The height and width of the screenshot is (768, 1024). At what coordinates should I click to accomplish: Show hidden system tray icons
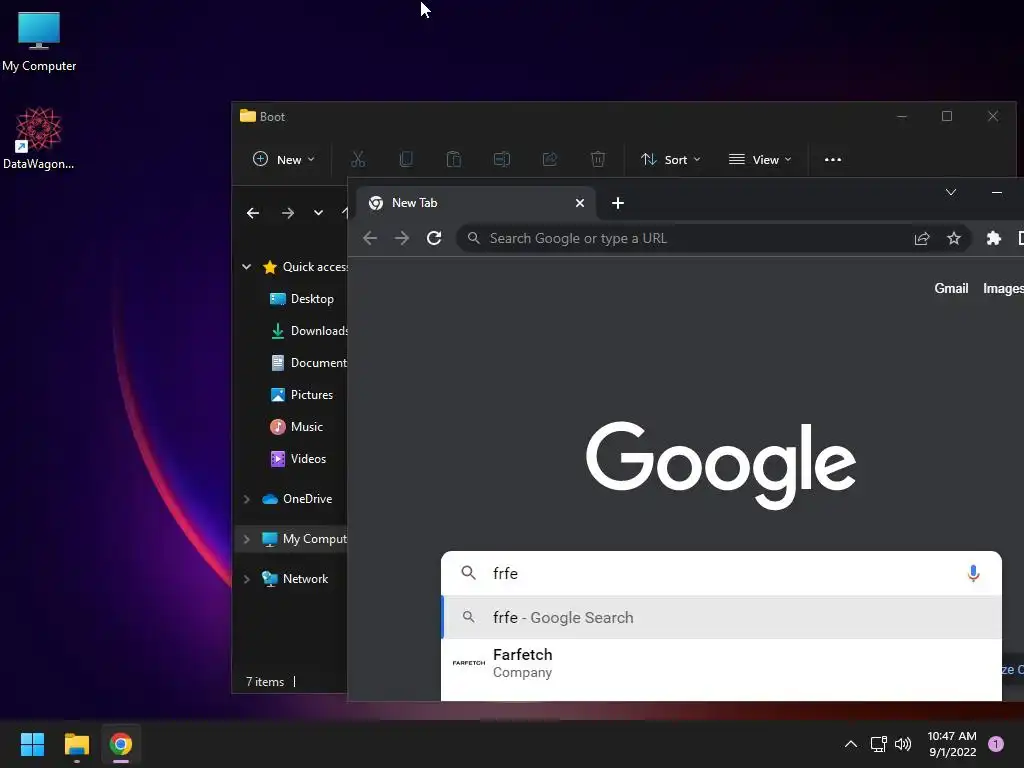pos(850,744)
